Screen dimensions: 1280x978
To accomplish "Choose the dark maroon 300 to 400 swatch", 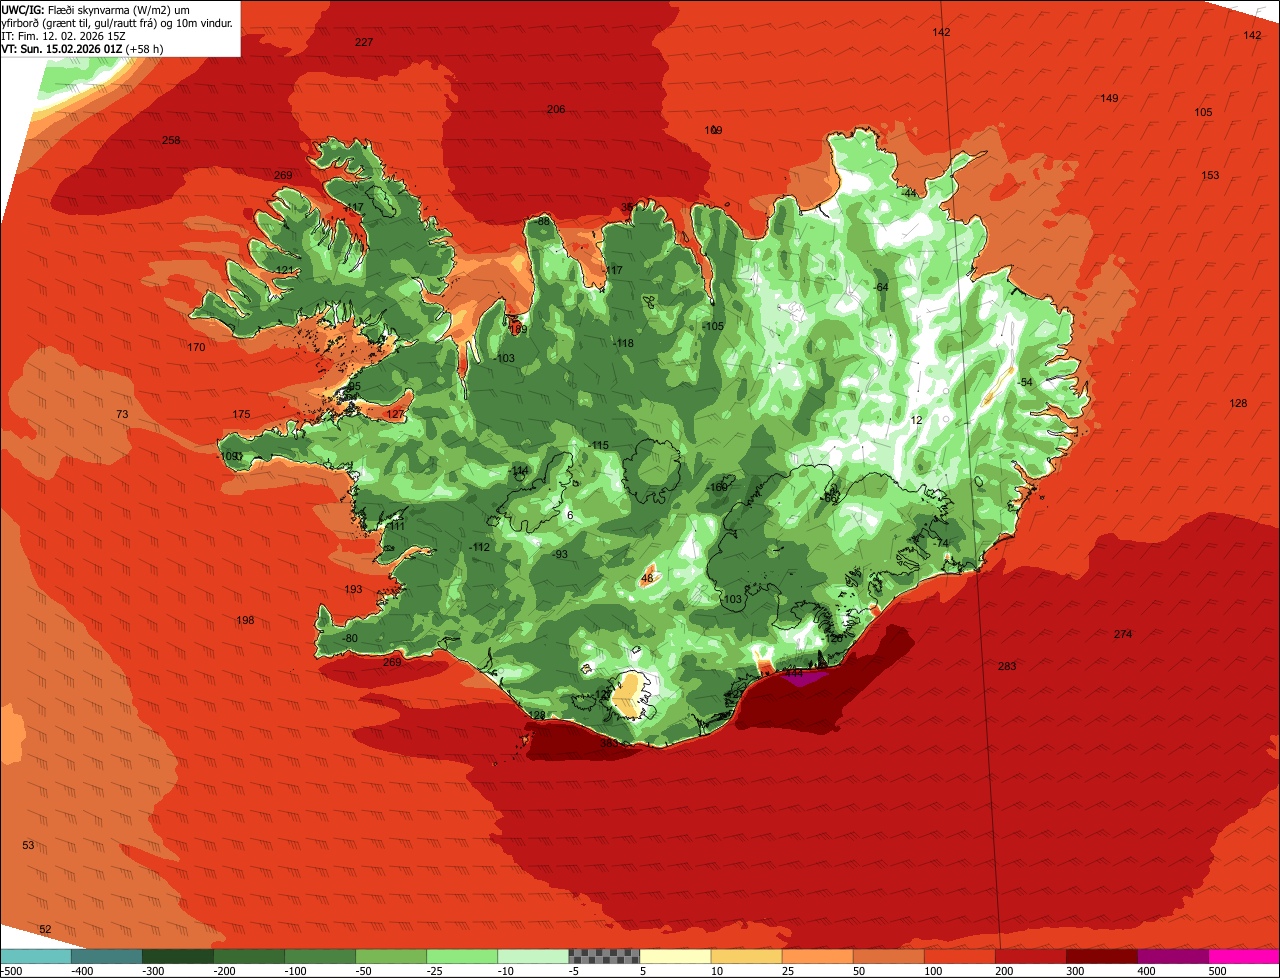I will (1101, 956).
